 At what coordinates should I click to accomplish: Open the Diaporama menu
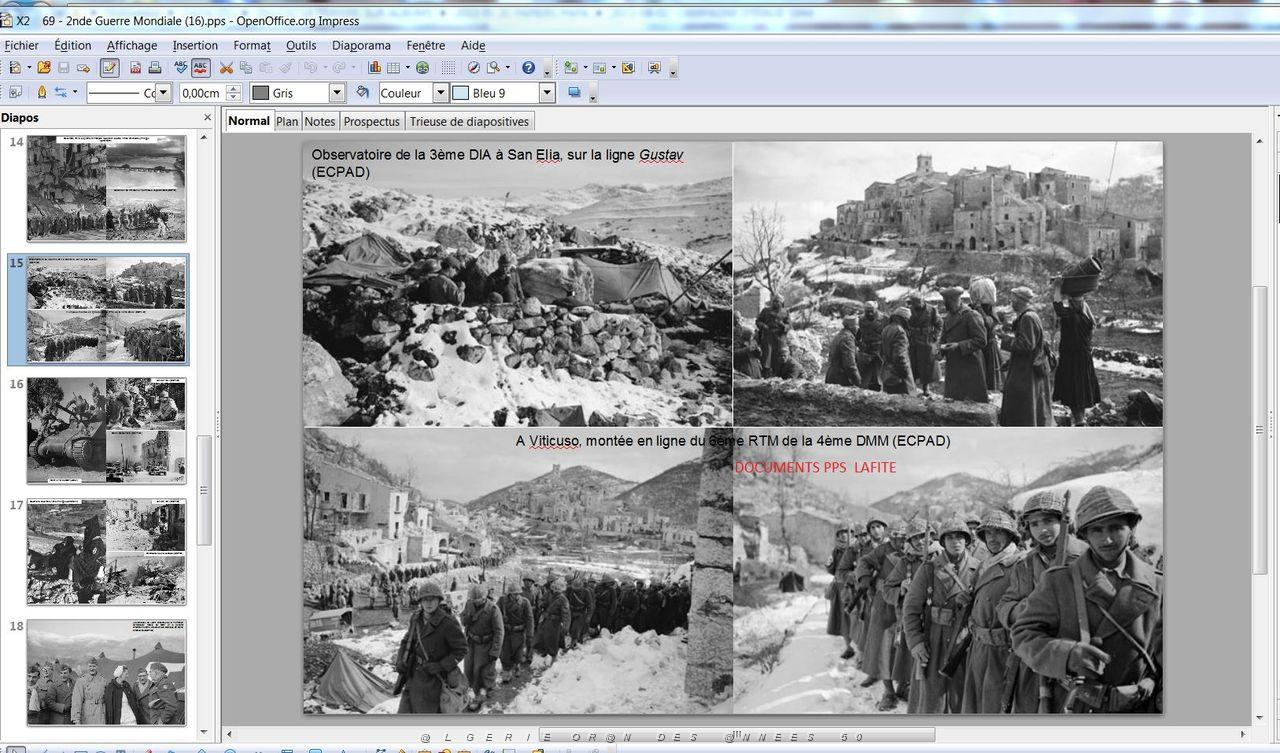(361, 45)
